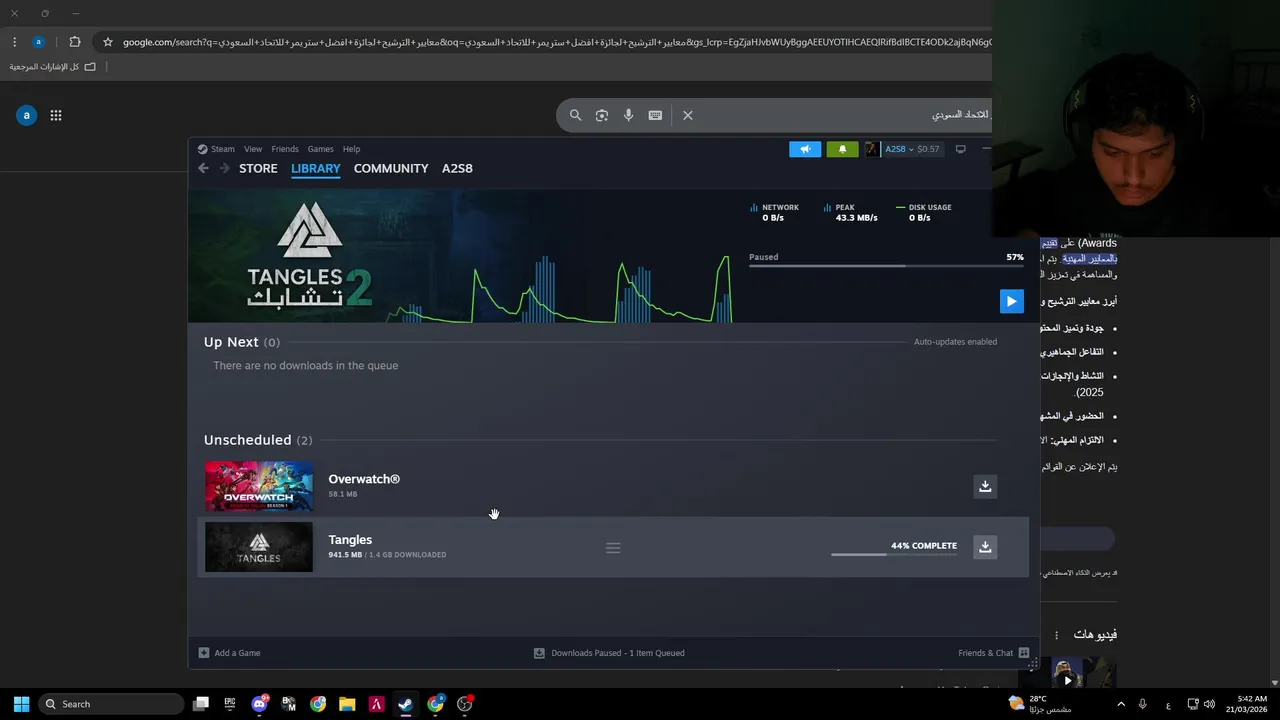The image size is (1280, 720).
Task: Play the video thumbnail in Google results
Action: pos(1067,680)
